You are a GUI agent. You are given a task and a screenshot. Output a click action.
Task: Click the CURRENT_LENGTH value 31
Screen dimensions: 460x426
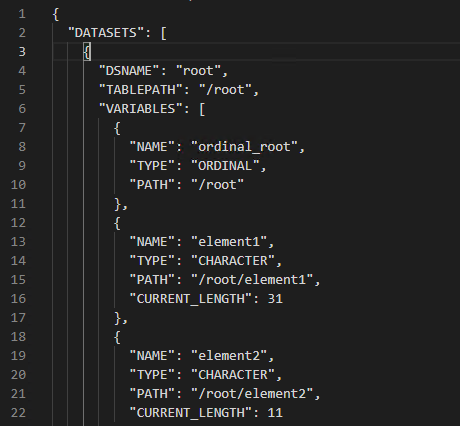[x=275, y=299]
